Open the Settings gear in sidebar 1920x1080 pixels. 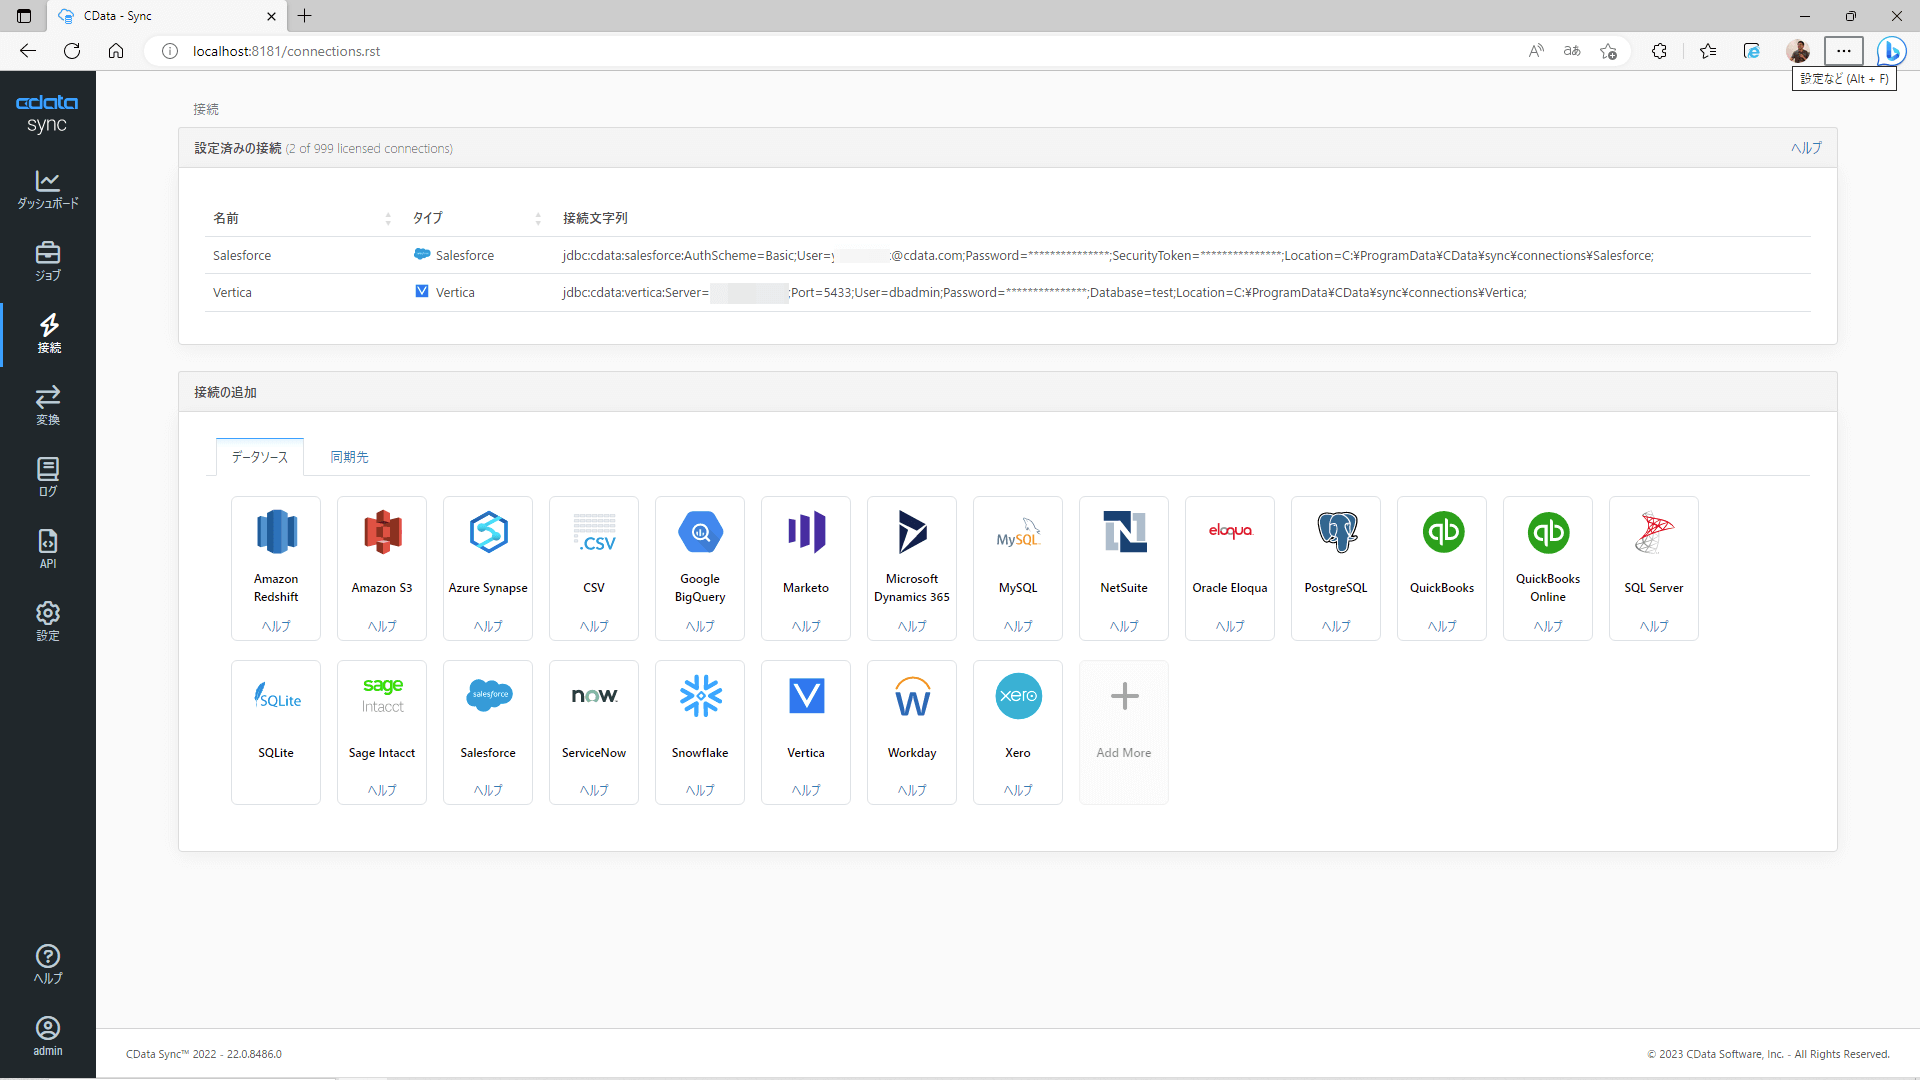(47, 621)
